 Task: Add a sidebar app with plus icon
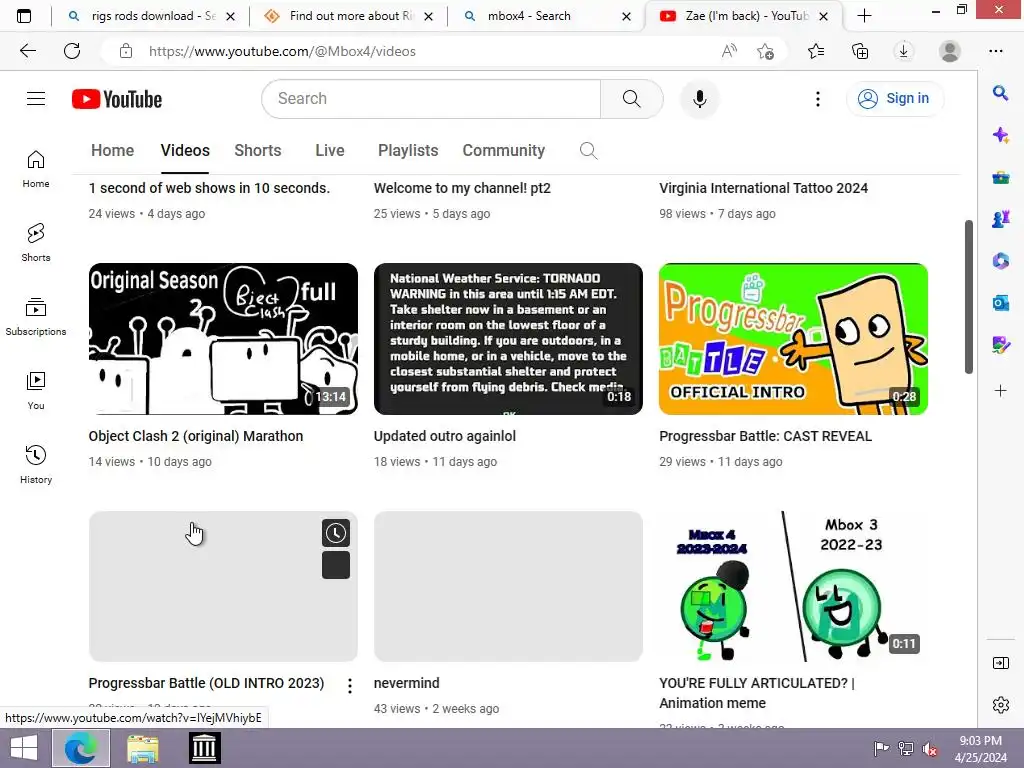1000,391
